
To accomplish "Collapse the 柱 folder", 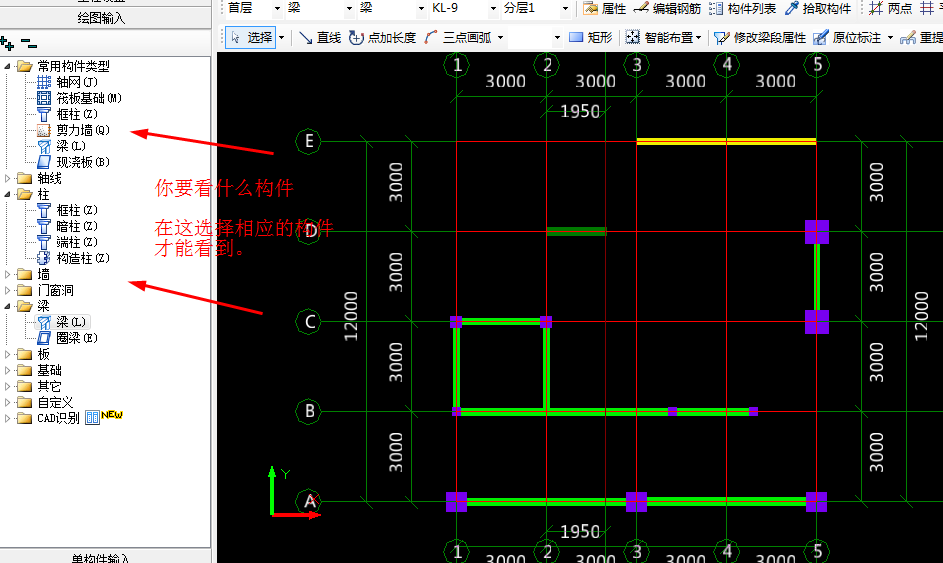I will (x=7, y=194).
